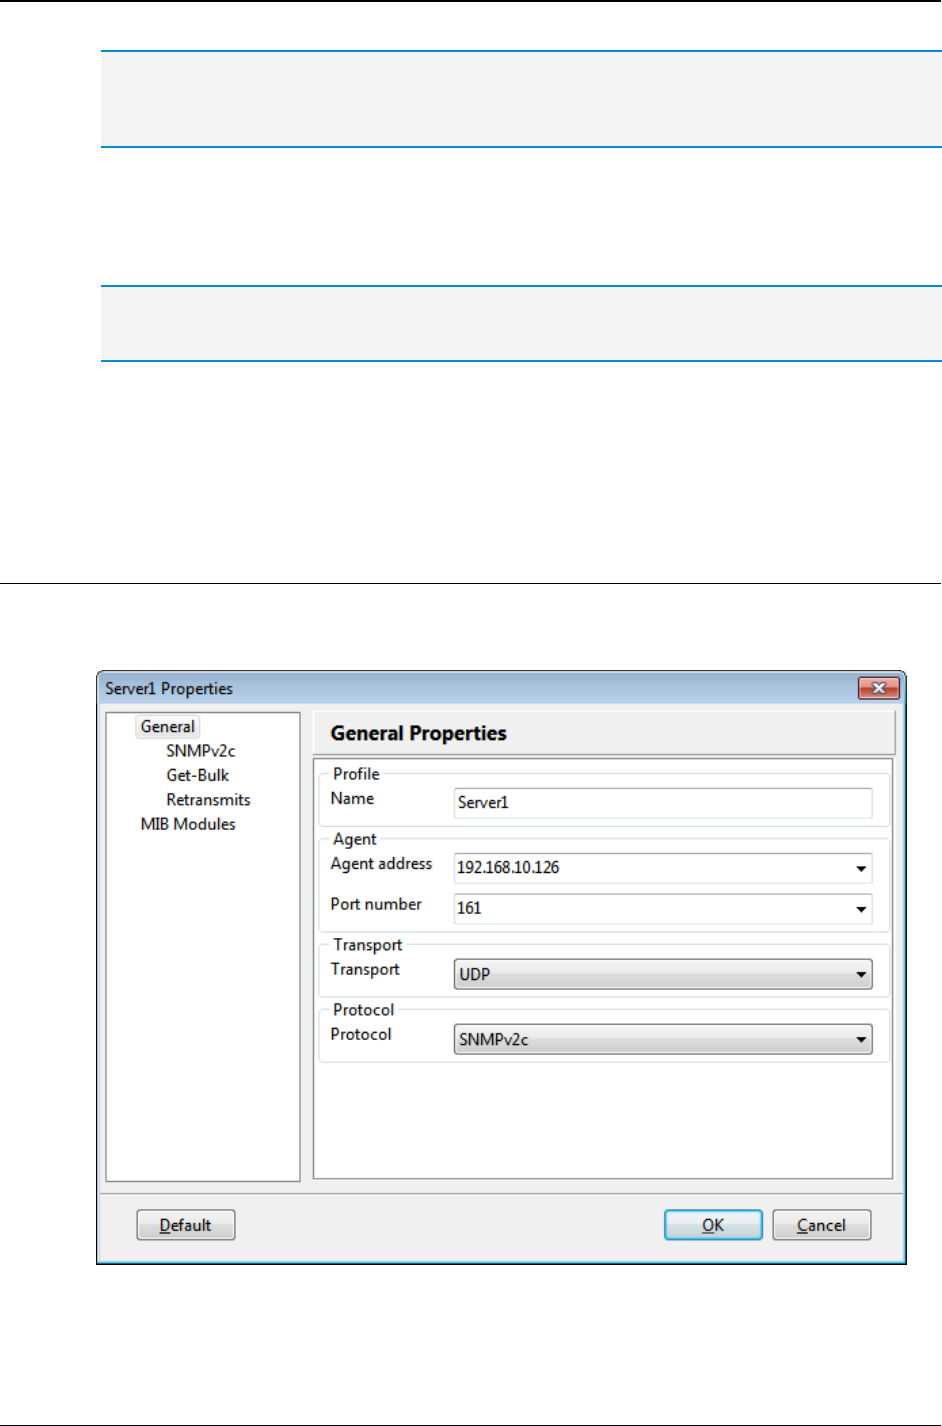Click the Cancel button

pyautogui.click(x=822, y=1225)
